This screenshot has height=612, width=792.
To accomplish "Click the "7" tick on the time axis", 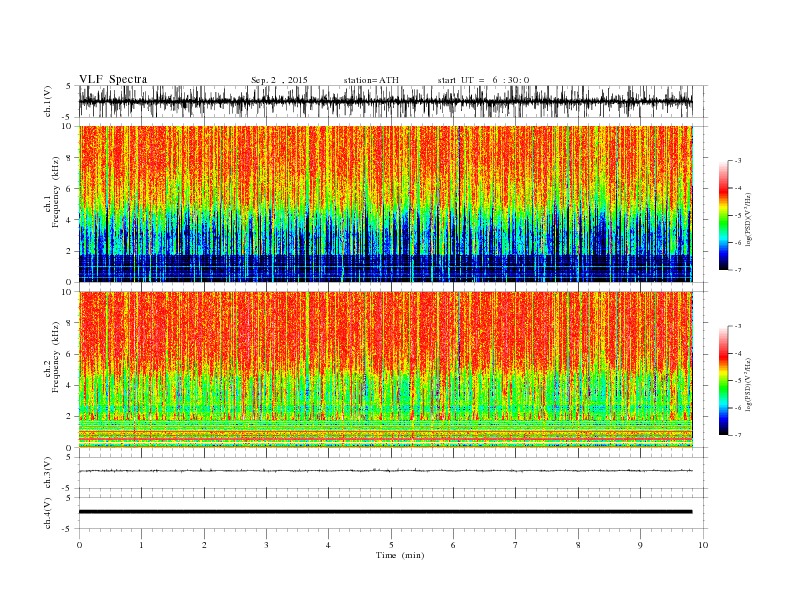I will 516,545.
